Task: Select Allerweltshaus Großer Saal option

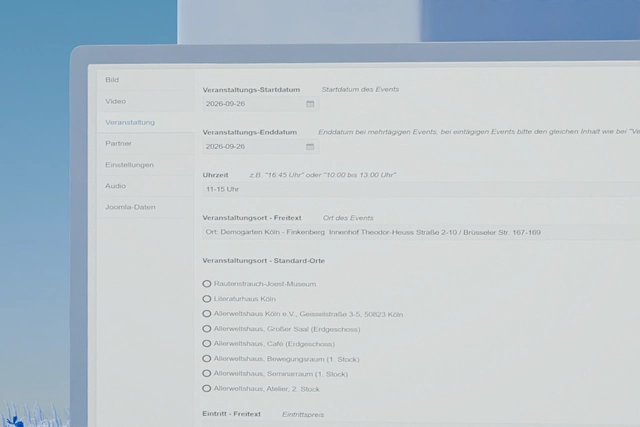Action: click(207, 329)
